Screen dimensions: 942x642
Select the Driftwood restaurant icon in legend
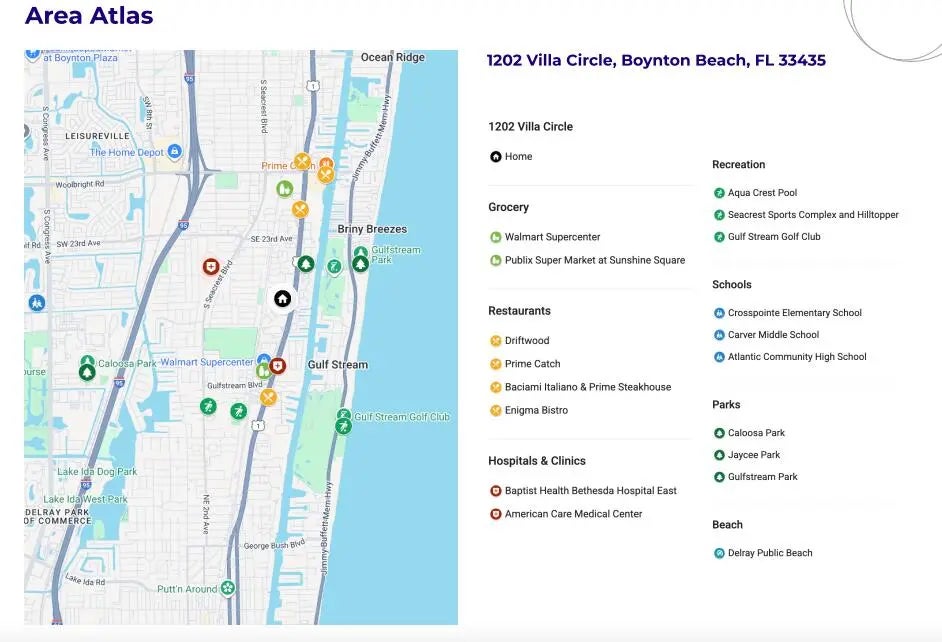point(495,341)
